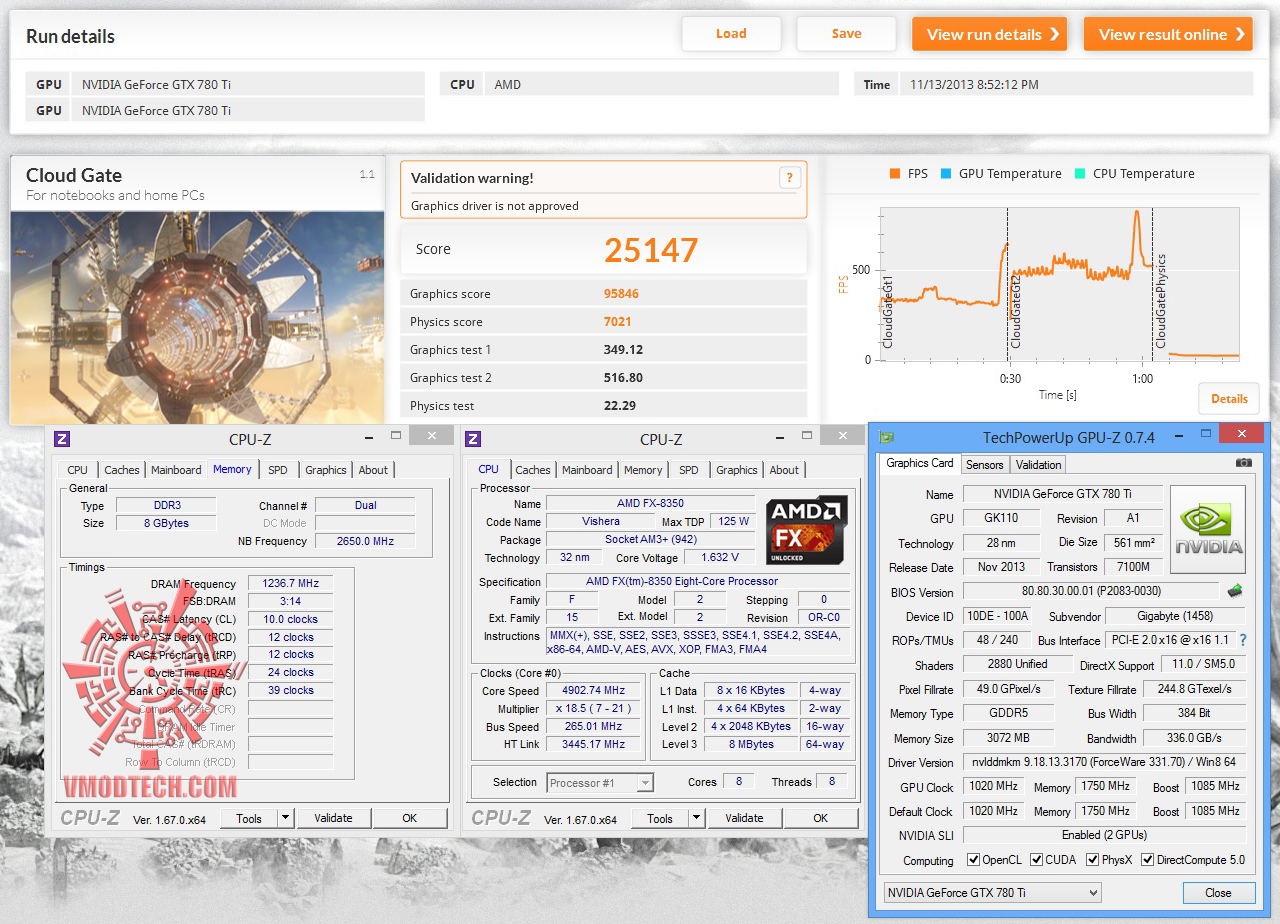Toggle the PhysX checkbox

click(1093, 860)
